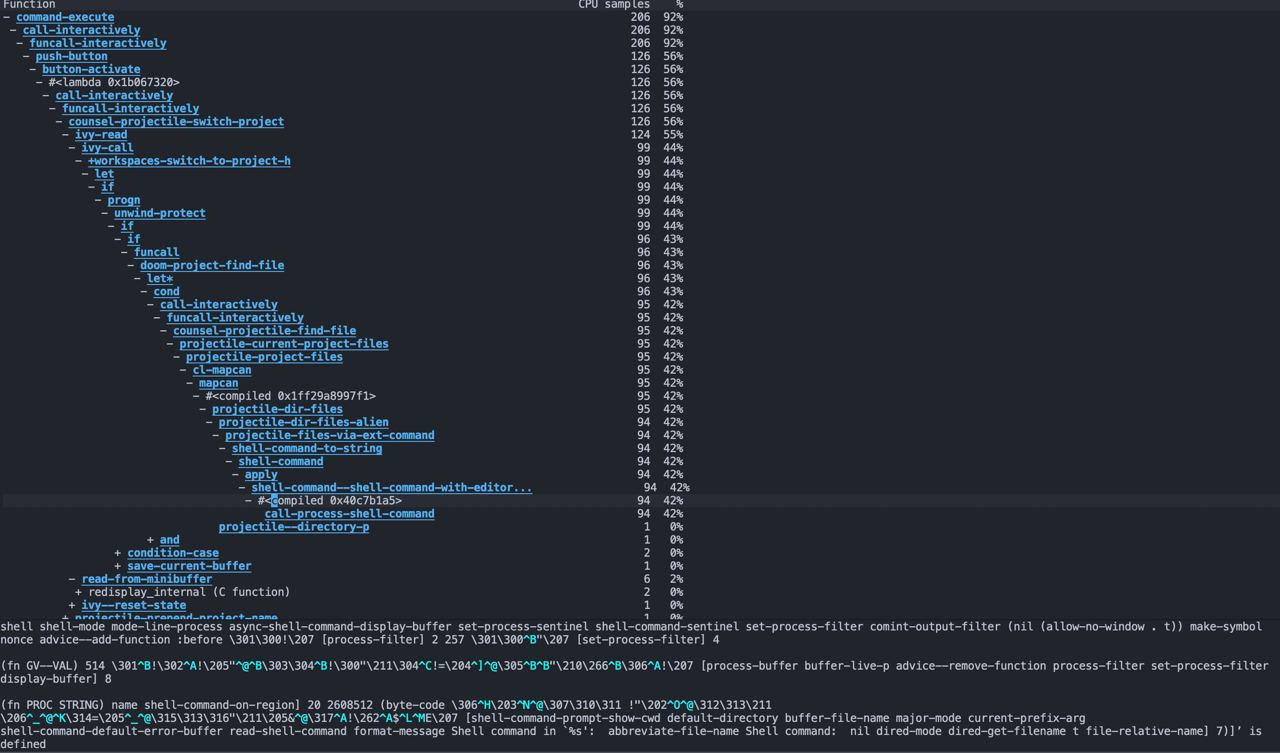Screen dimensions: 1280x753
Task: Open the ivy-read function link
Action: point(101,134)
